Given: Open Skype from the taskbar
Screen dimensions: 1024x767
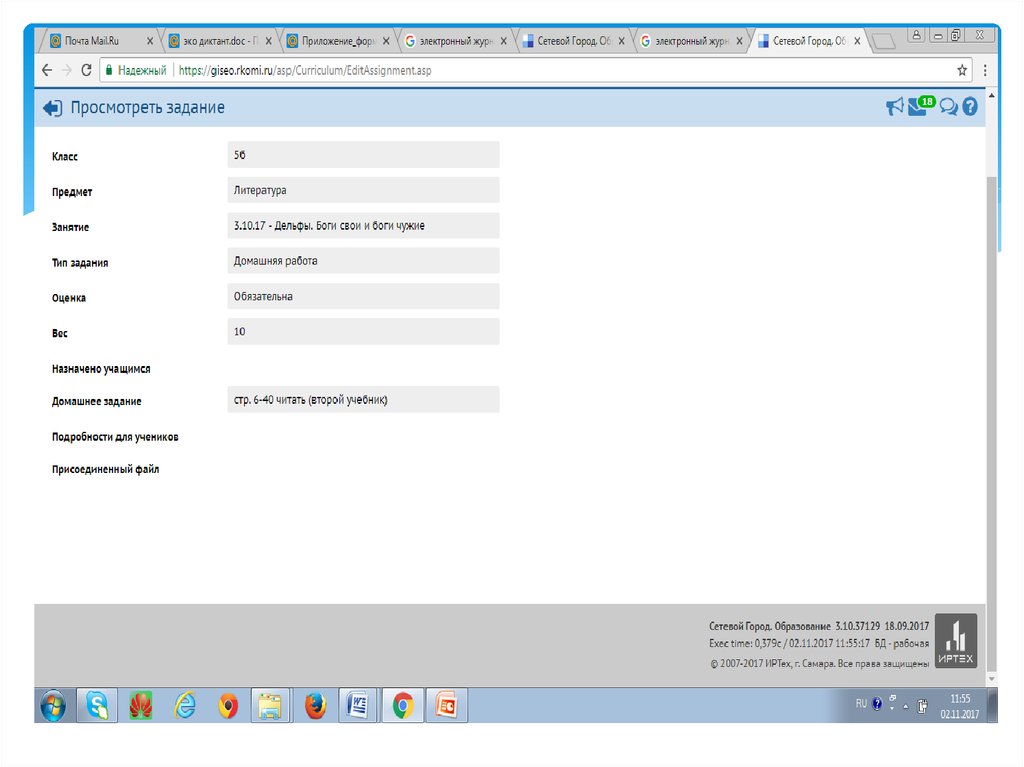Looking at the screenshot, I should [x=97, y=706].
